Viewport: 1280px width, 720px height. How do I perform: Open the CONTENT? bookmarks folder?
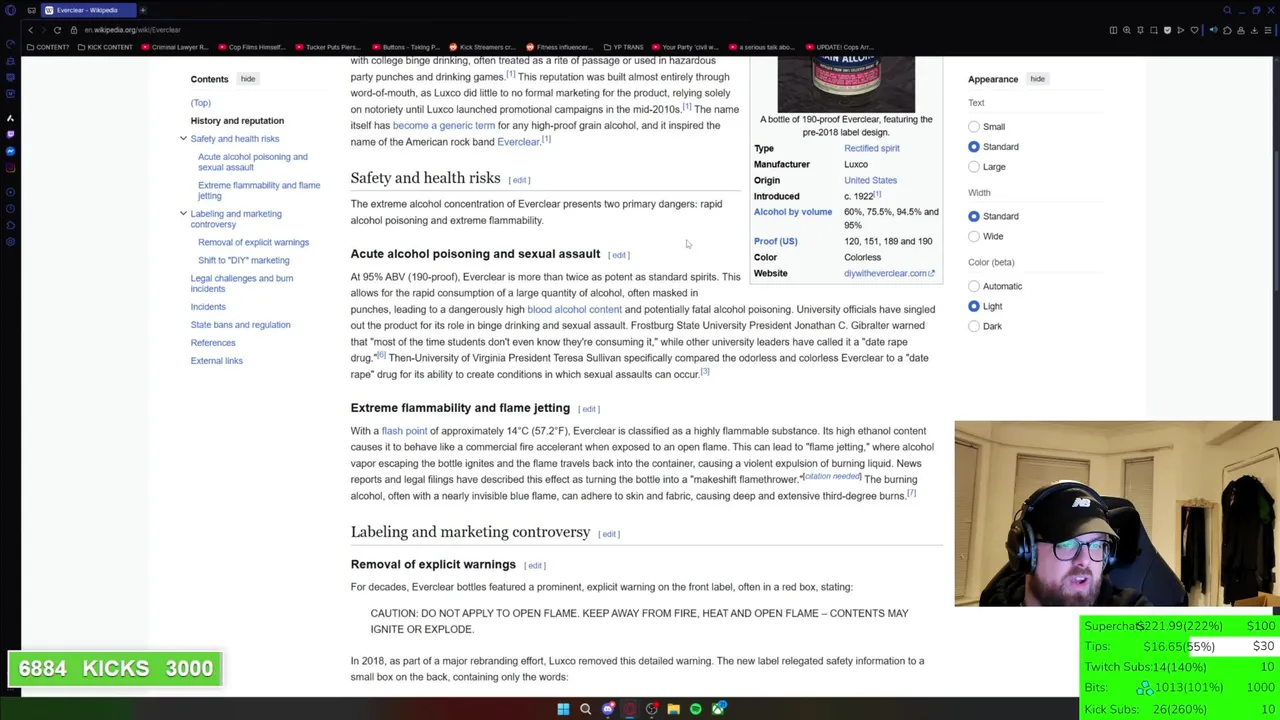[49, 47]
